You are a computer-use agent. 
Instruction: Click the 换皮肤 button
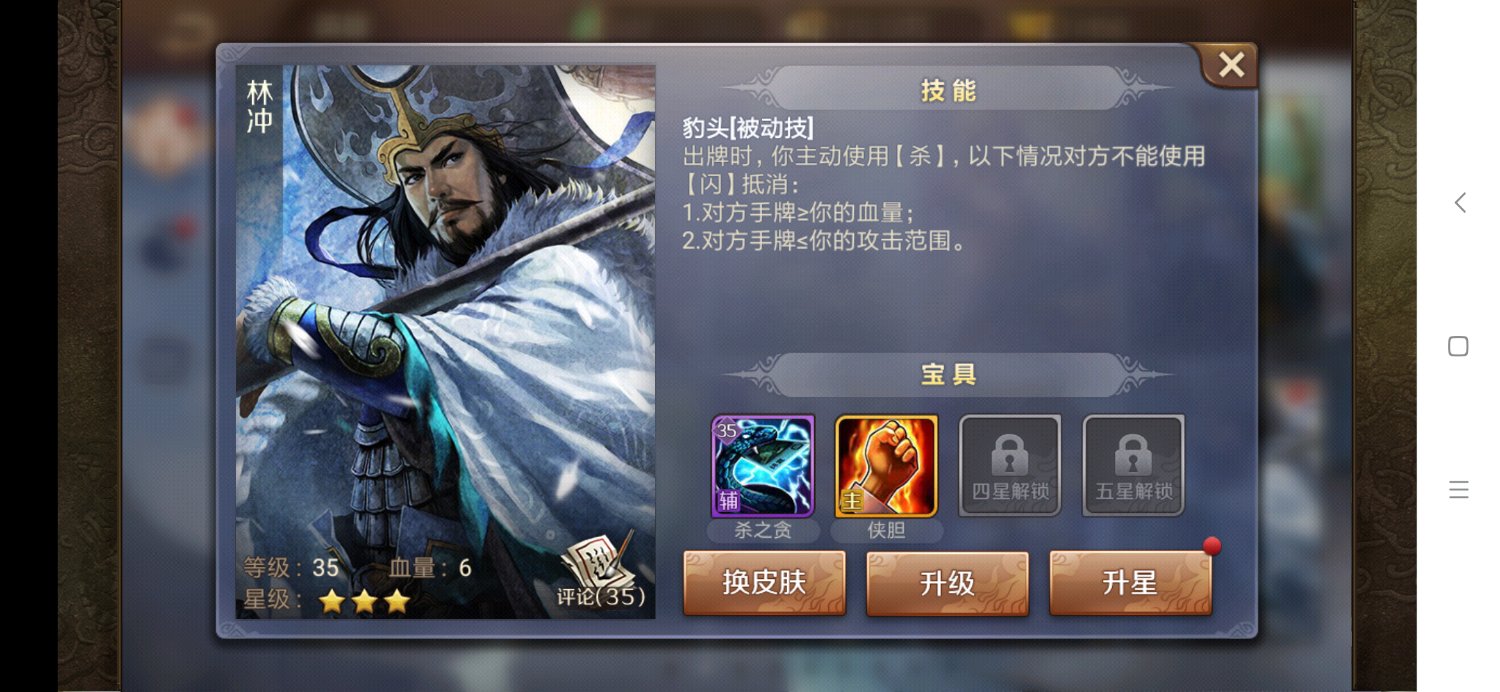click(764, 583)
